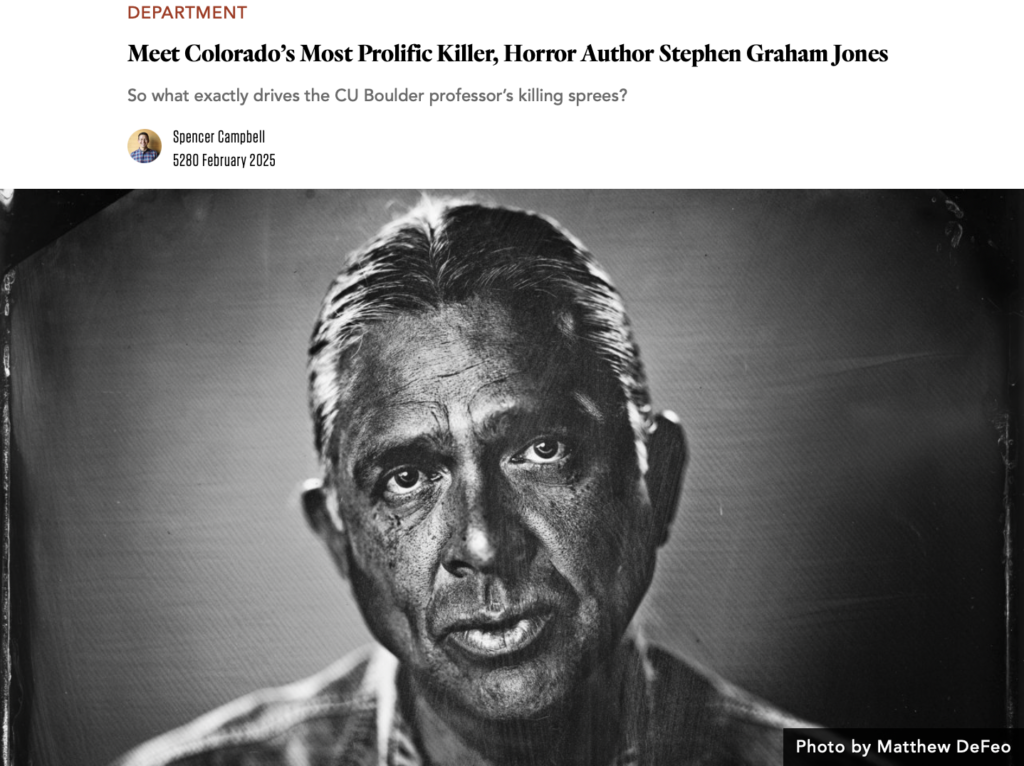Click the word "Colorado's" in headline

[x=239, y=54]
